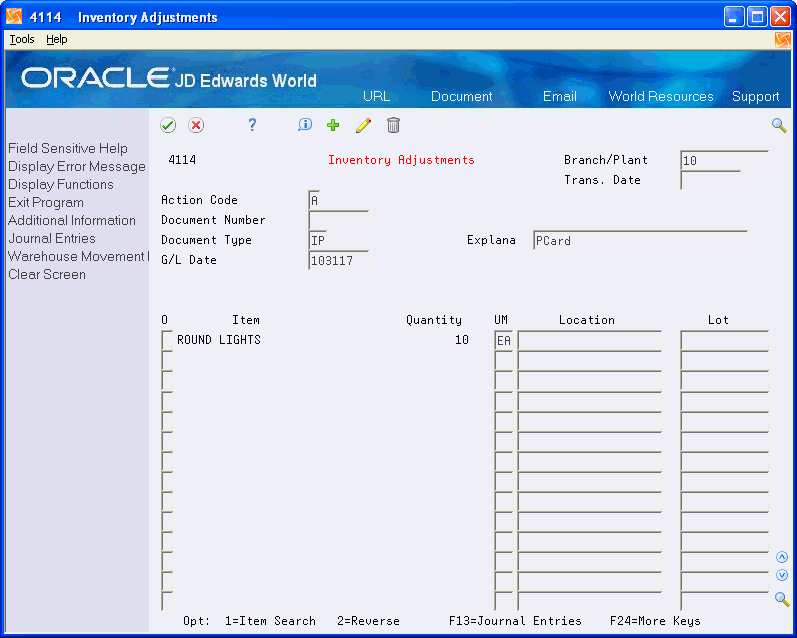Screen dimensions: 797x638
Task: Open the Tools menu
Action: pyautogui.click(x=22, y=39)
